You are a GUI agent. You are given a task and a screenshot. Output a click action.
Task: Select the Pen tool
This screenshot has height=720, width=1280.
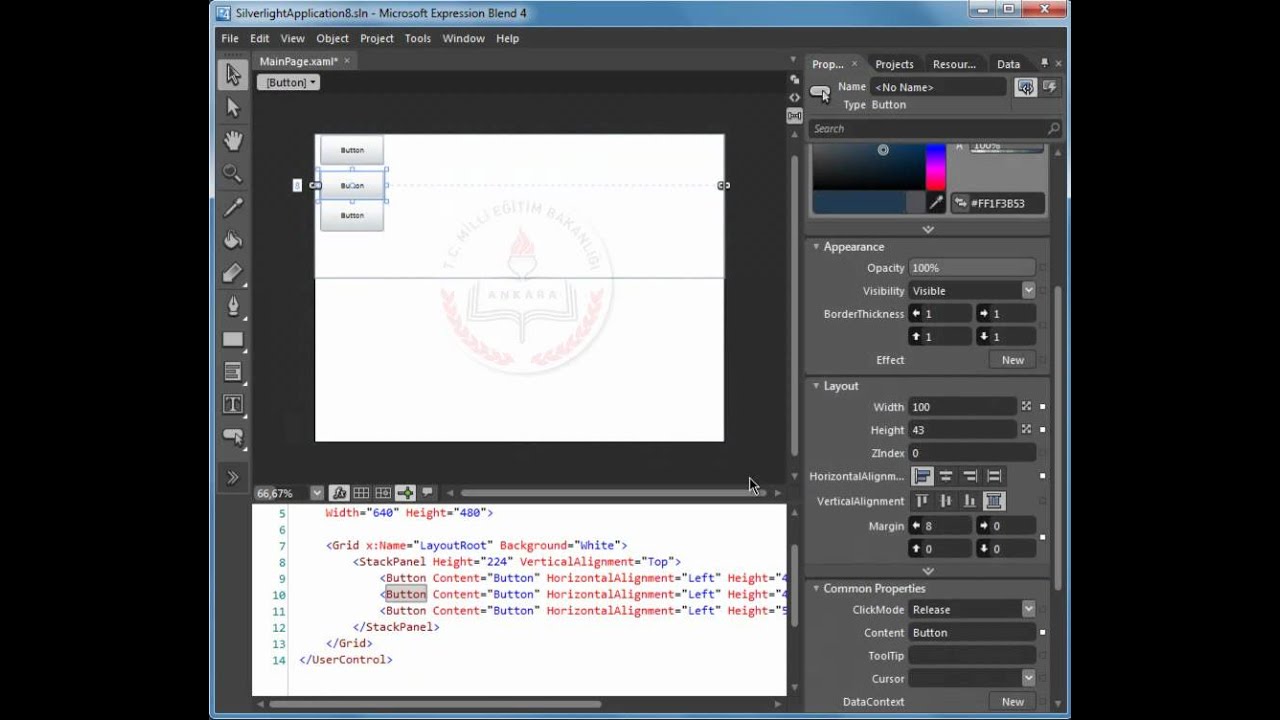[233, 306]
